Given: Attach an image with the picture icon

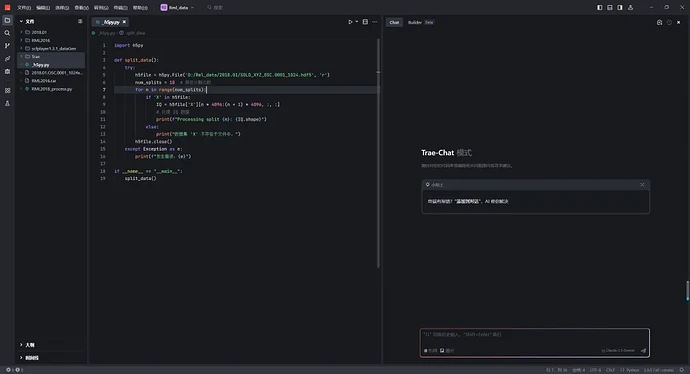Looking at the screenshot, I should (x=447, y=351).
